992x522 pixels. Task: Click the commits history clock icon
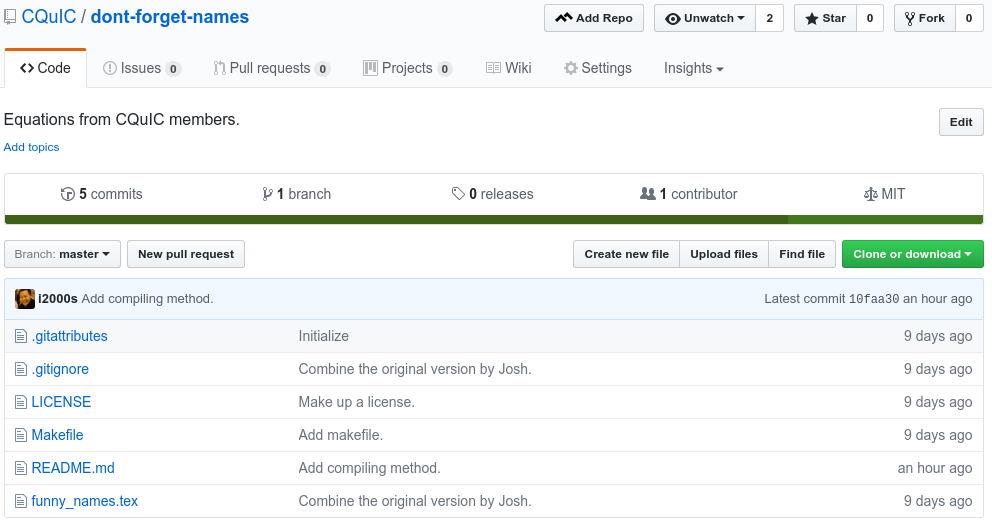click(x=68, y=194)
